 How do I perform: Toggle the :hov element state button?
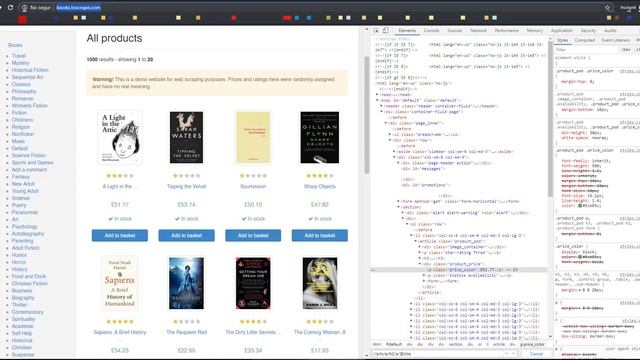[626, 50]
